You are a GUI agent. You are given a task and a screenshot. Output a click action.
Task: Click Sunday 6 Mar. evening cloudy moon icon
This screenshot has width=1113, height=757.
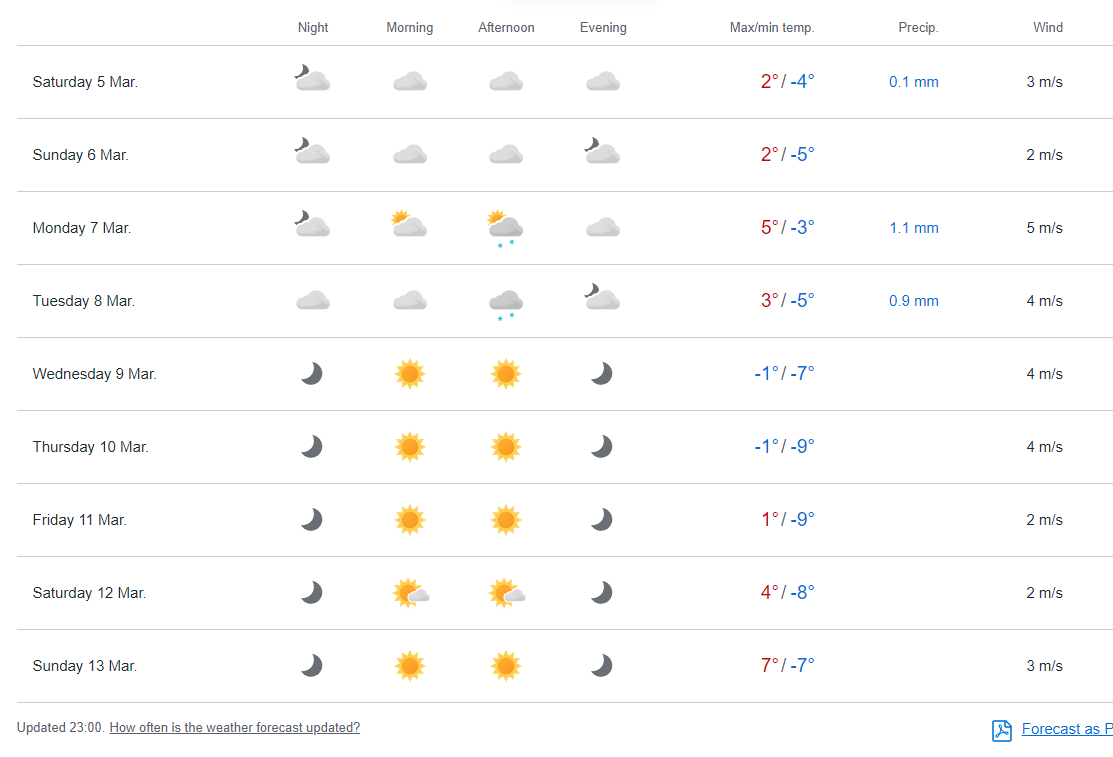click(602, 153)
